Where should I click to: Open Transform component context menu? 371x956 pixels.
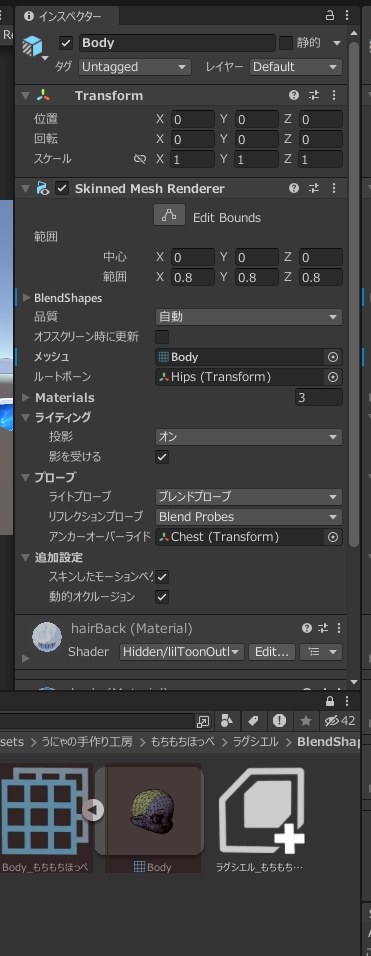[333, 95]
